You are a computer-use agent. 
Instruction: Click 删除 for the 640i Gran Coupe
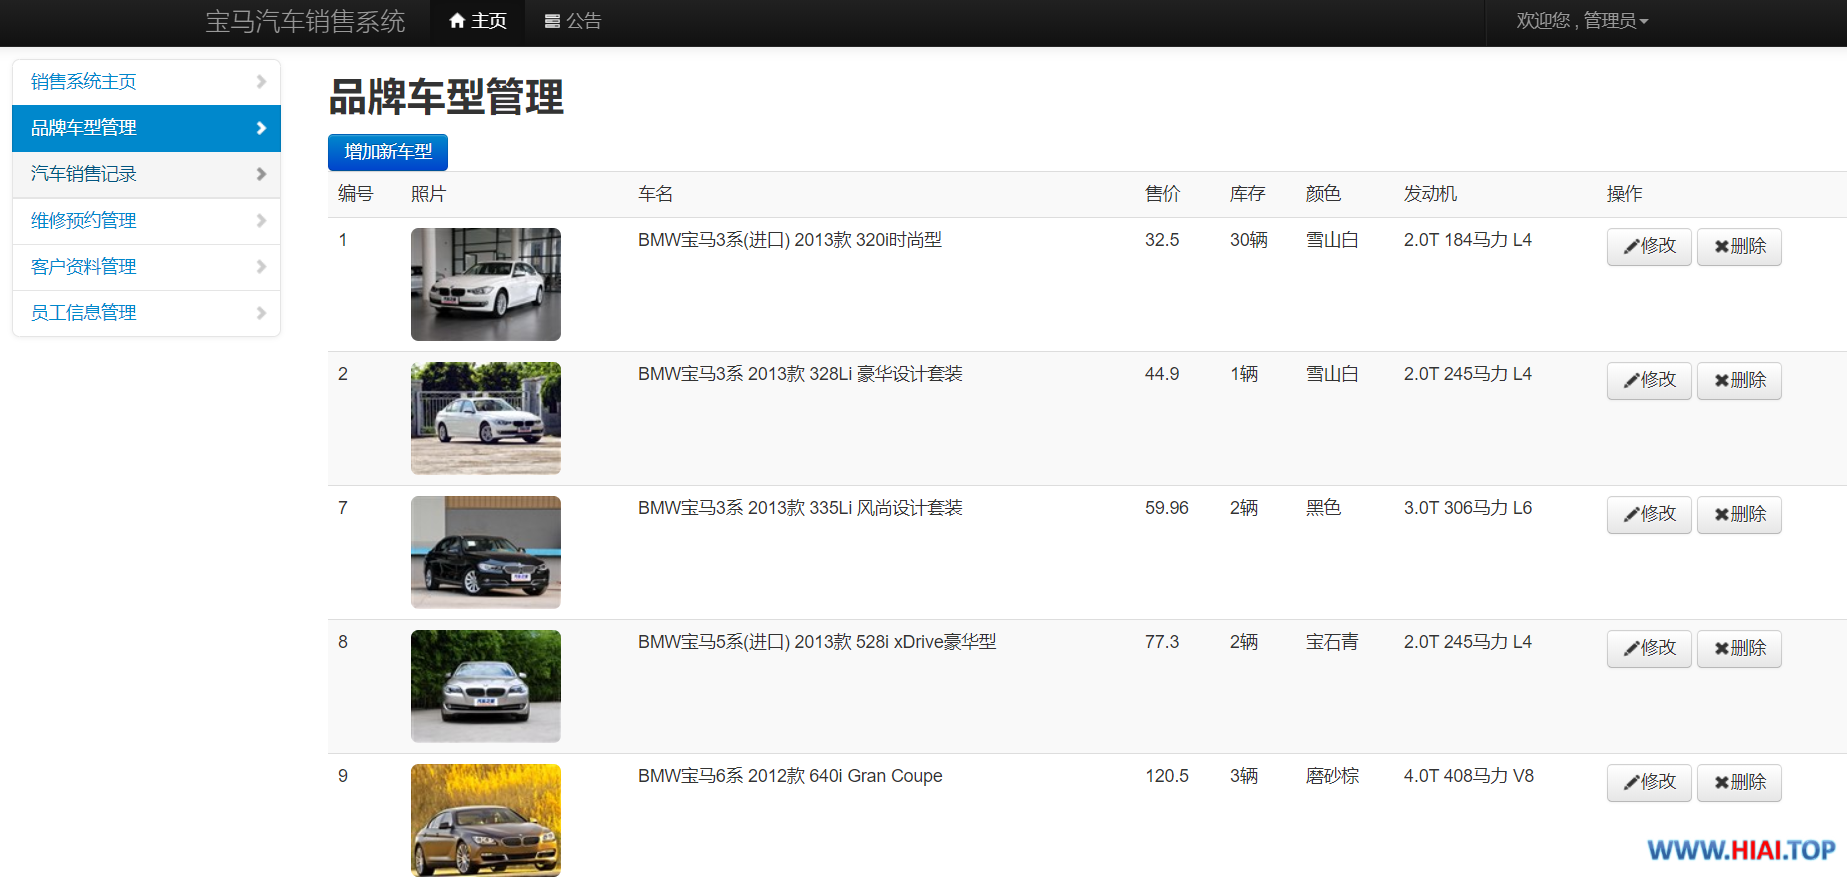[1739, 782]
